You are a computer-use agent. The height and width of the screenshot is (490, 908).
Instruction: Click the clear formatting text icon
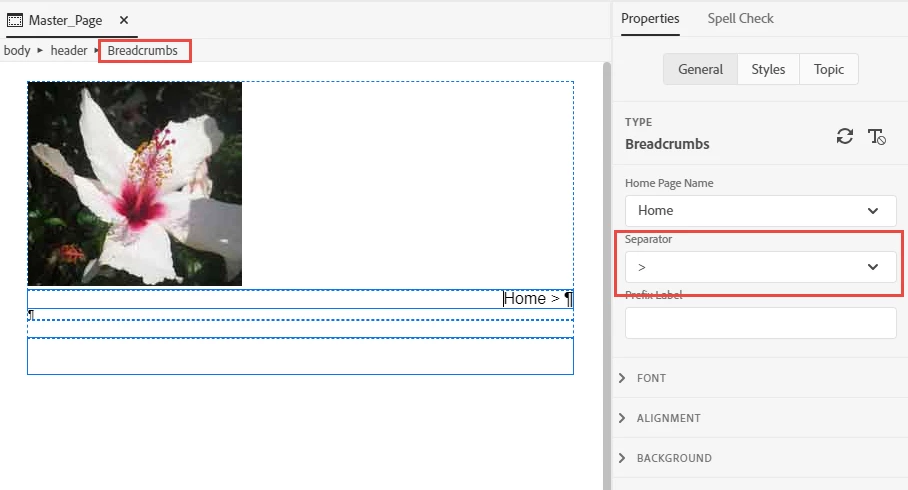(877, 137)
